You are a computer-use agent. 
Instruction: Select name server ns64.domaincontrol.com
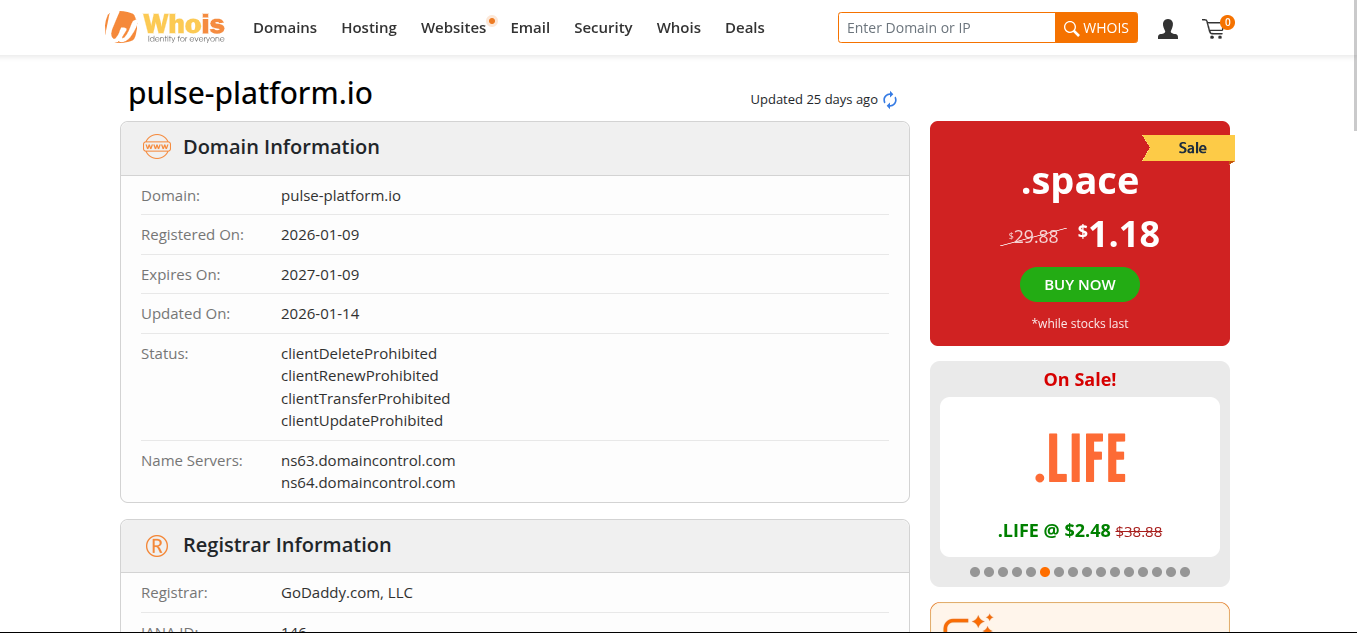pyautogui.click(x=368, y=483)
